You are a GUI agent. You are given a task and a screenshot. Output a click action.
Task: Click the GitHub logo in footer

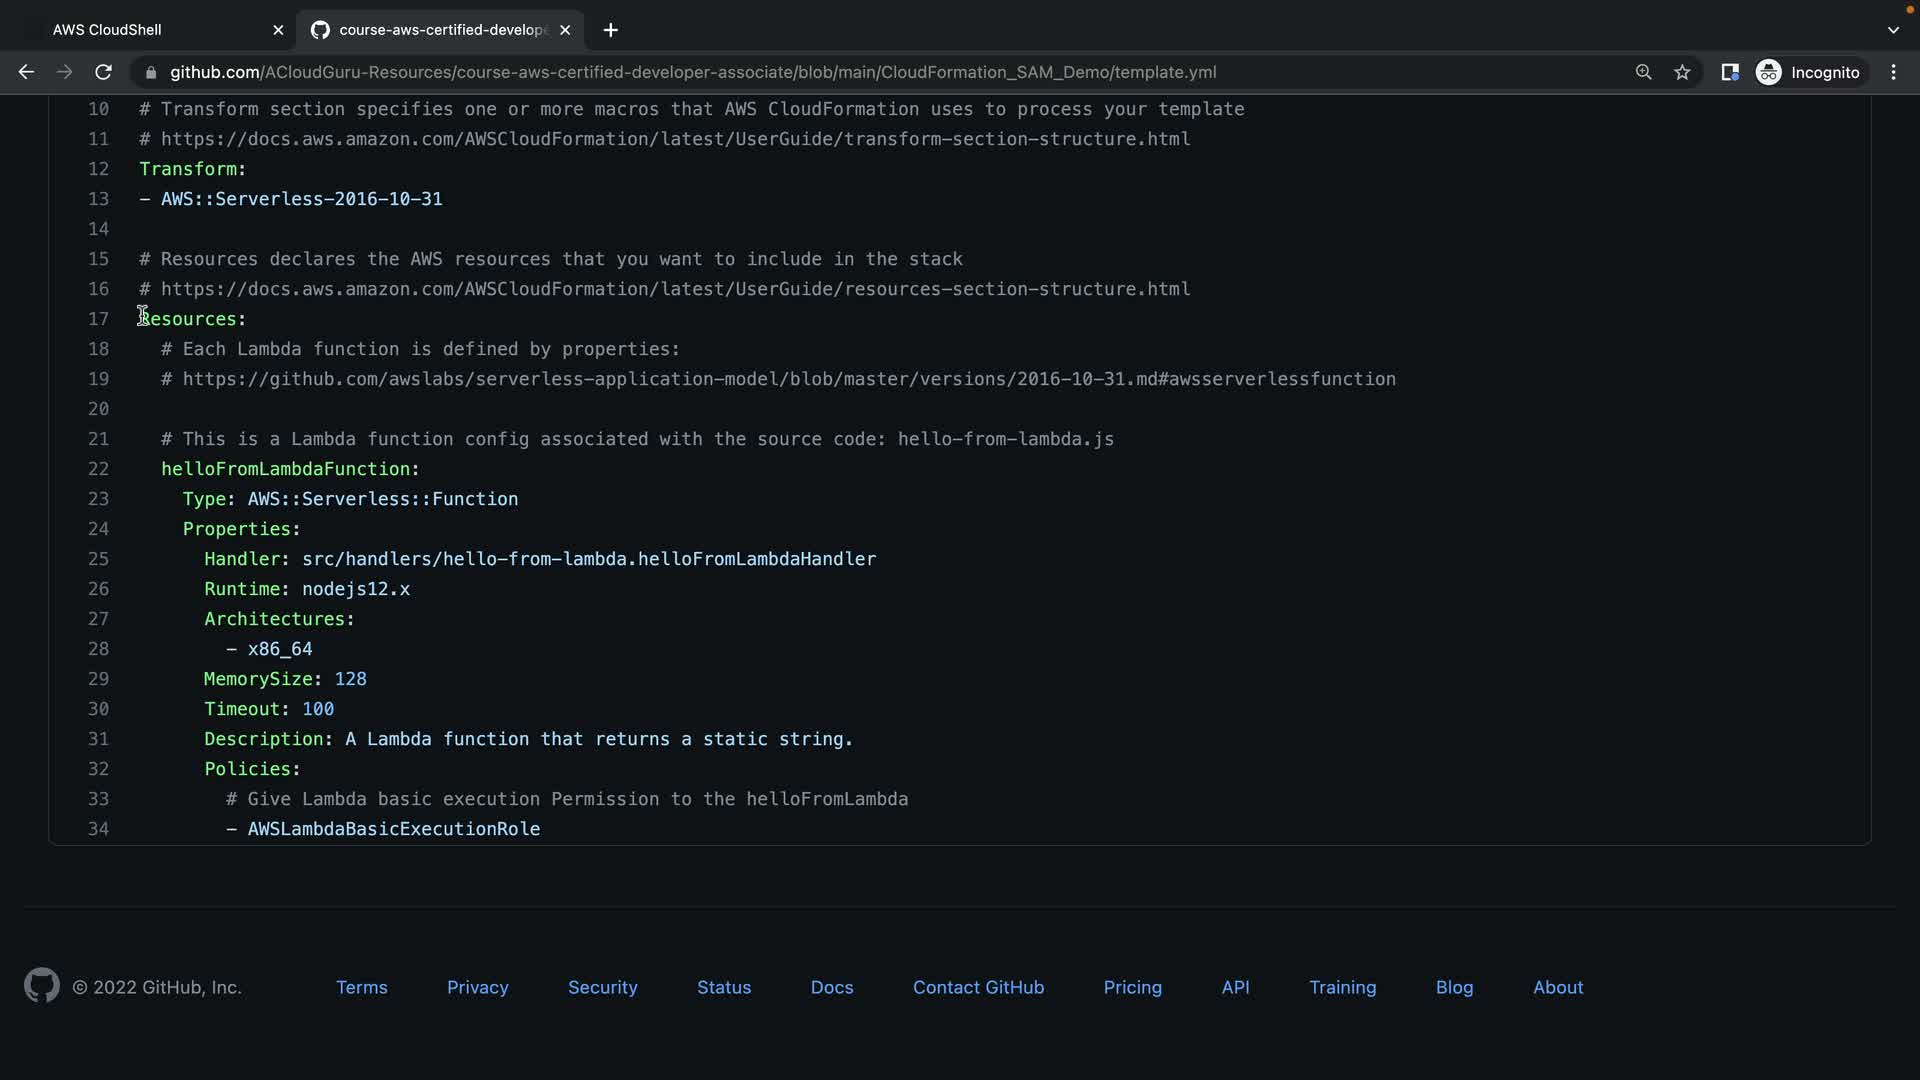click(42, 986)
